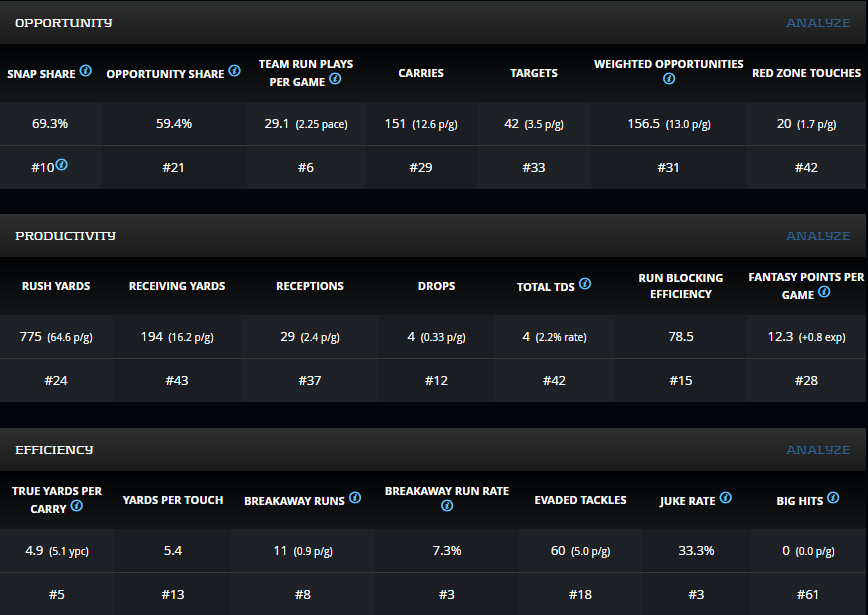Click the Efficiency section header
The height and width of the screenshot is (615, 868).
(x=54, y=450)
